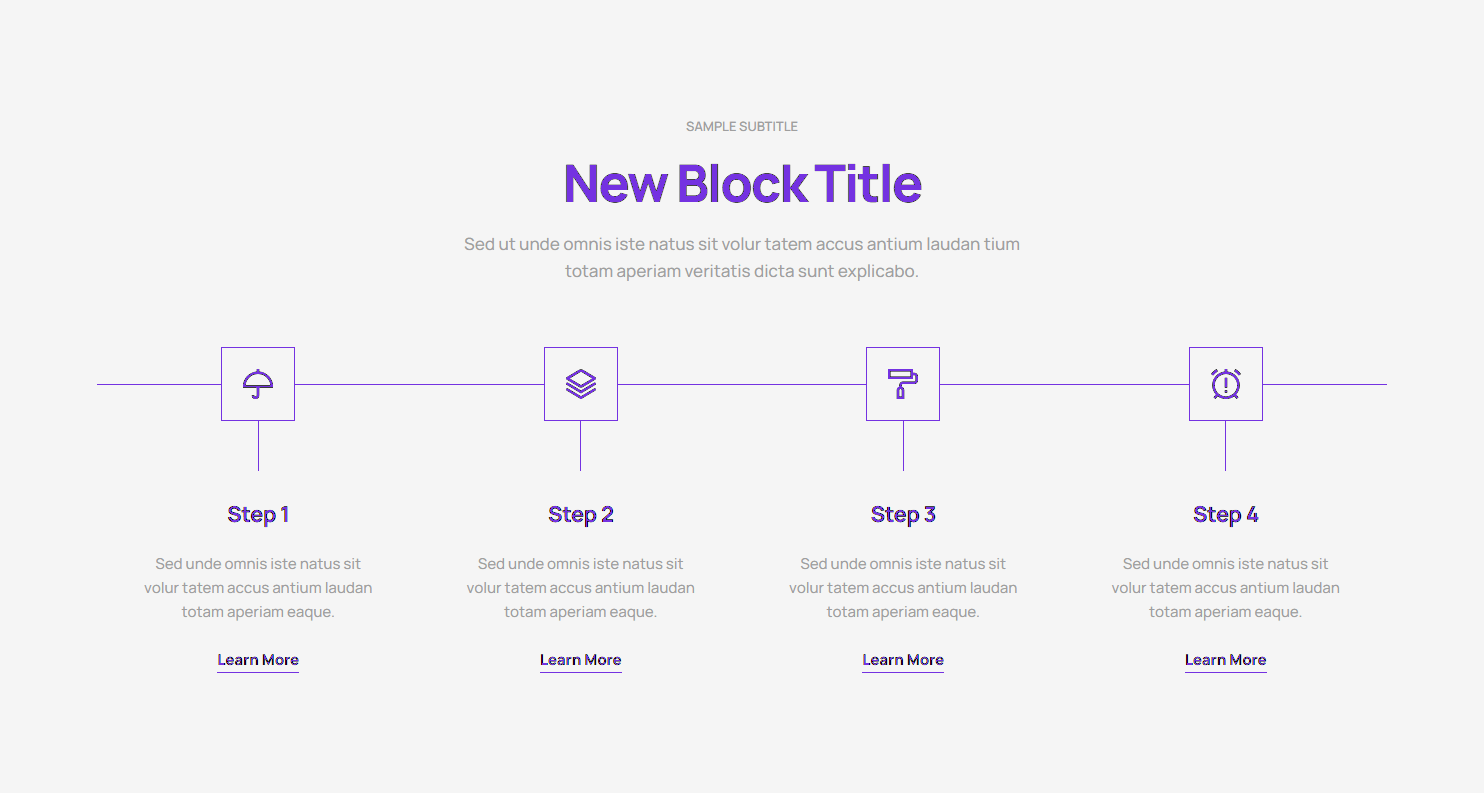The width and height of the screenshot is (1484, 793).
Task: Follow the Learn More link under Step 4
Action: click(1226, 660)
